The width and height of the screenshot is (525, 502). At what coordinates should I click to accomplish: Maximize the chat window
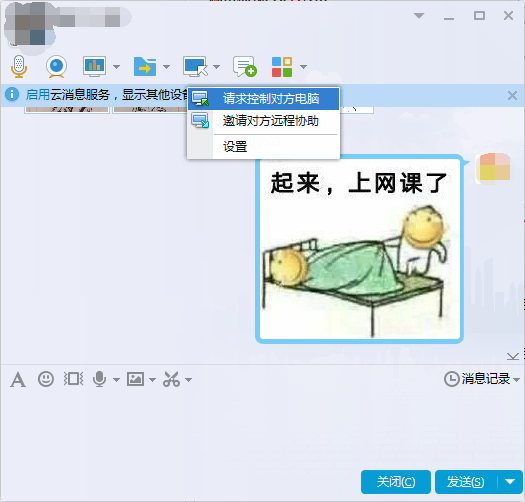479,15
